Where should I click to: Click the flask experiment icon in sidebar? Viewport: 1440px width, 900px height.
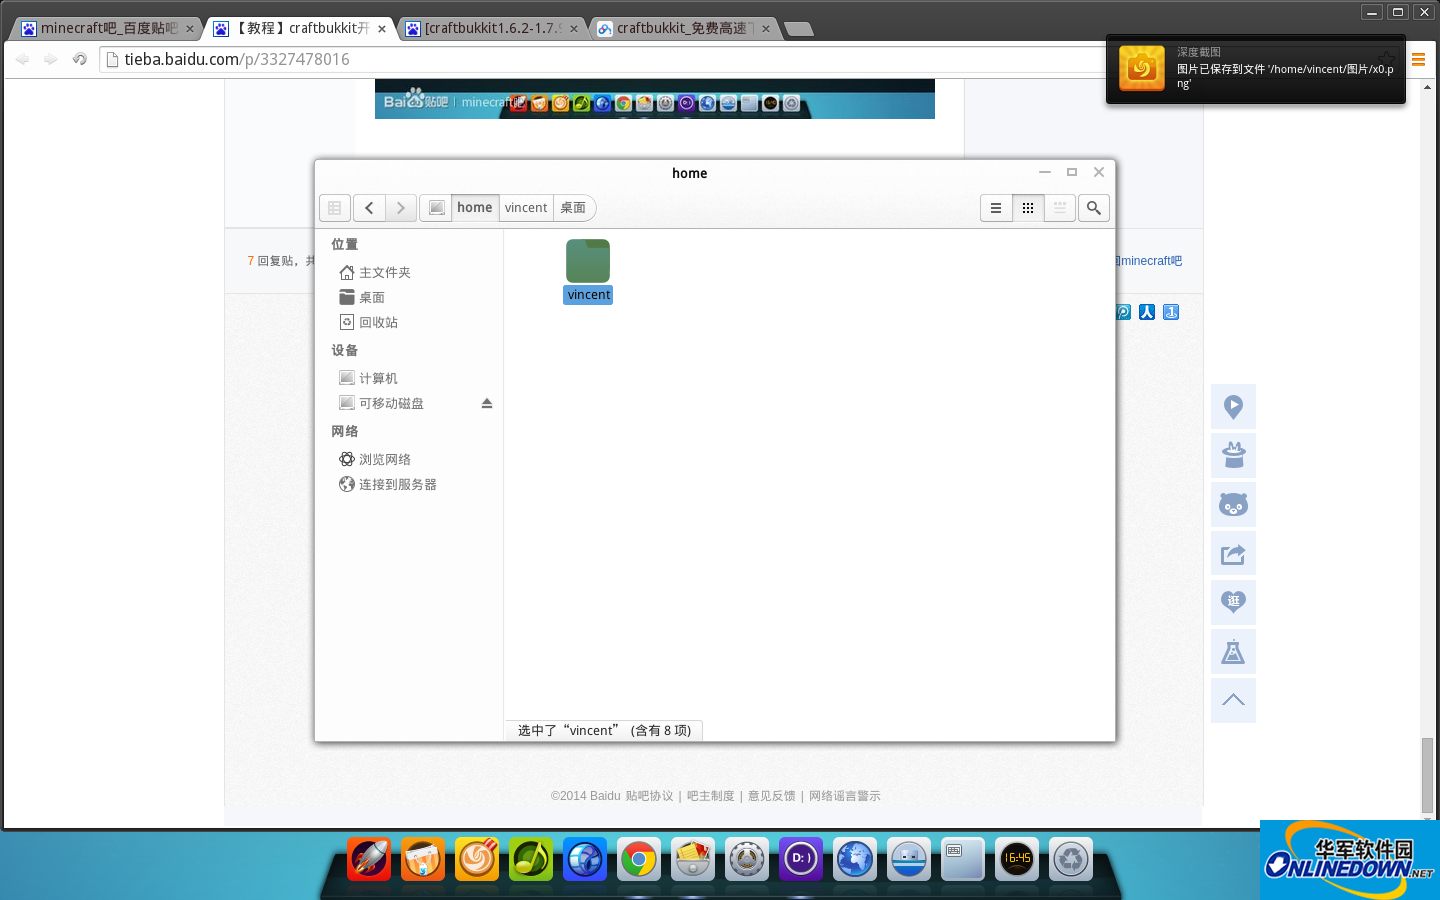point(1233,651)
